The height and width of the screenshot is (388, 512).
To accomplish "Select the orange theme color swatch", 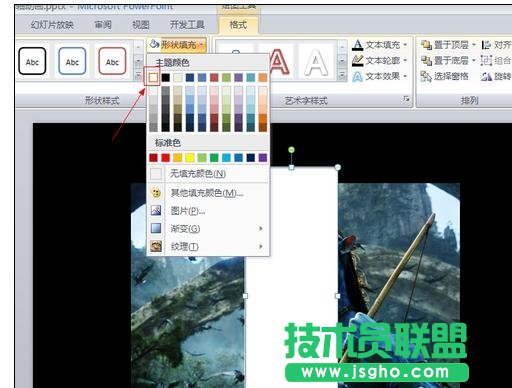I will 263,78.
